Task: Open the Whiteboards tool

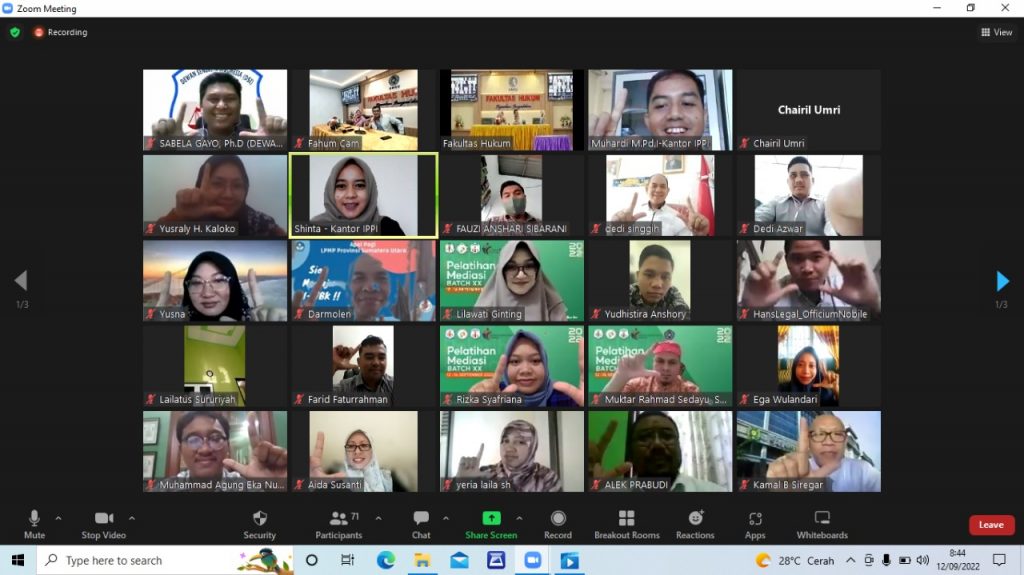Action: pos(822,524)
